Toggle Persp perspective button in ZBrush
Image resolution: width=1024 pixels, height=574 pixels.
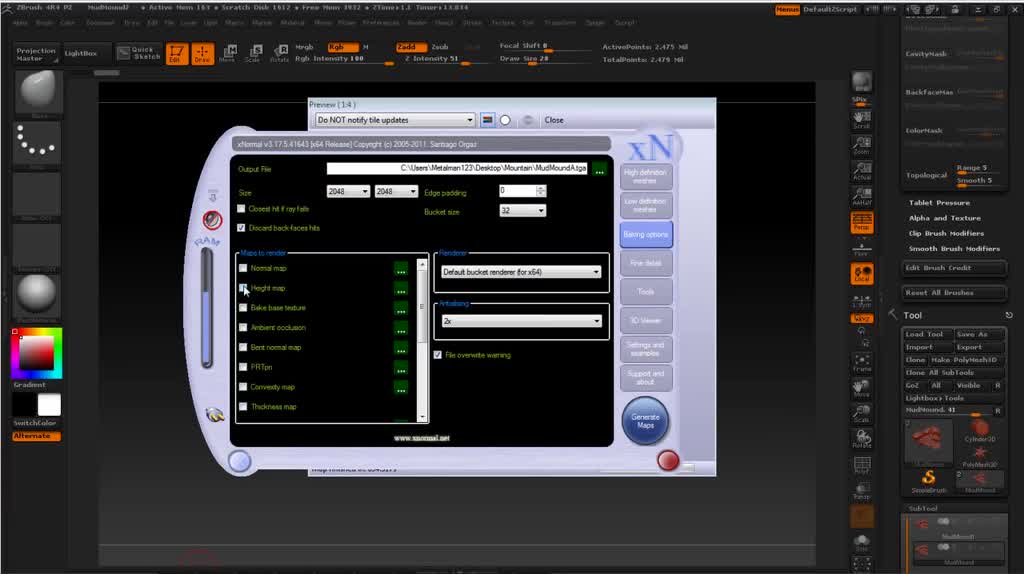tap(861, 222)
